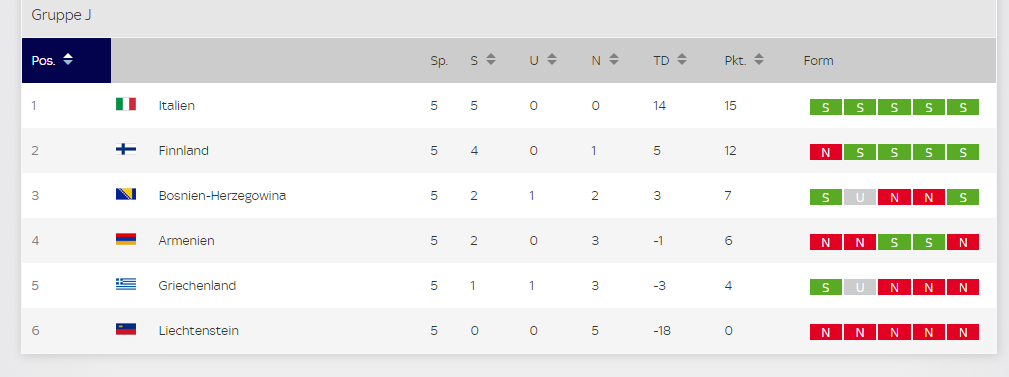Sort by losses using N column arrows

(614, 60)
